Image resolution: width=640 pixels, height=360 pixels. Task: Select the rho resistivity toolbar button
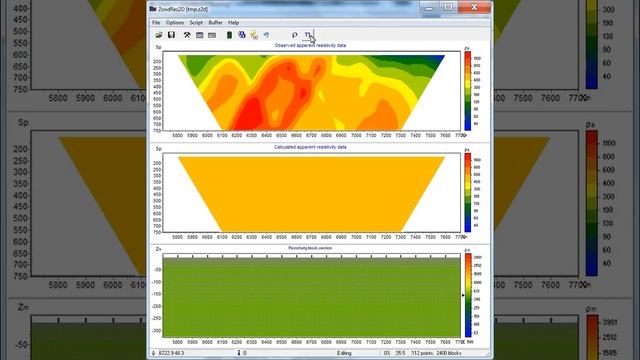tap(295, 35)
